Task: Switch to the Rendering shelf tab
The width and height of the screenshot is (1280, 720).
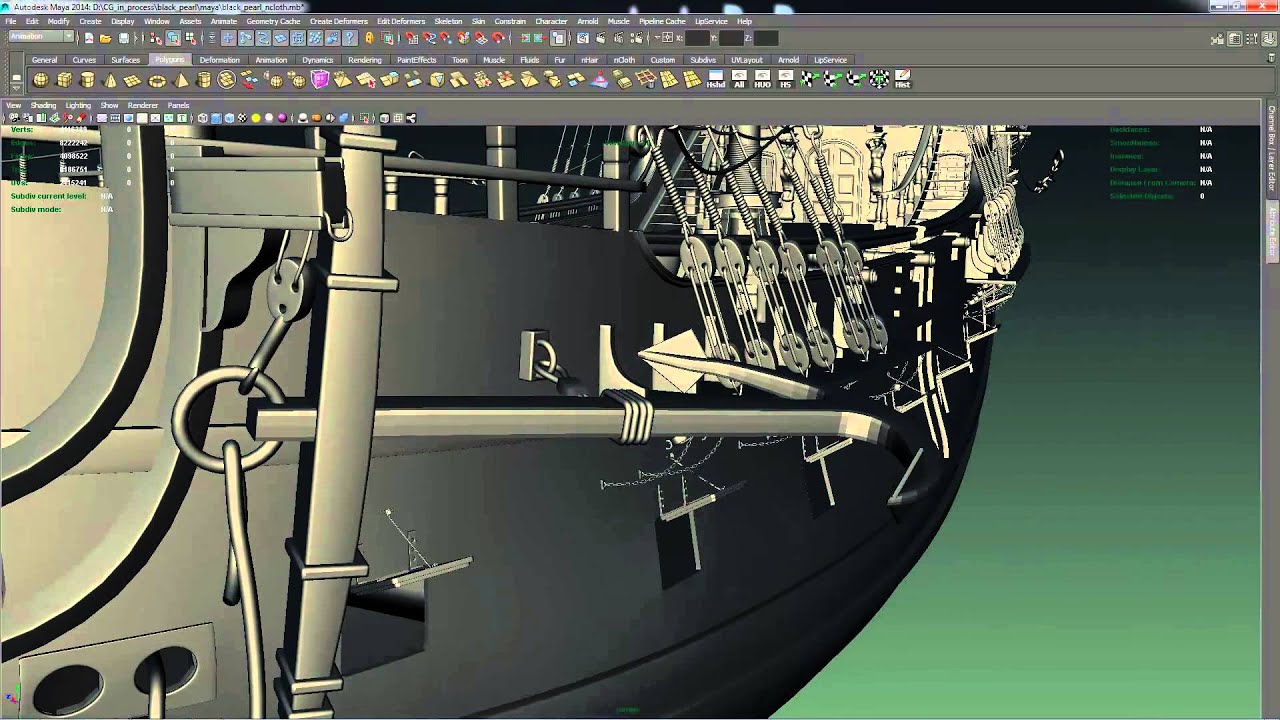Action: click(x=364, y=60)
